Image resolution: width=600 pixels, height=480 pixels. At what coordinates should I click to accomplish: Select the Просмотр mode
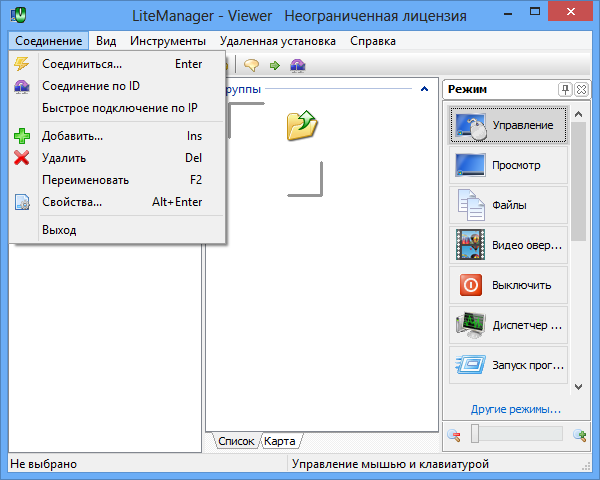point(508,165)
